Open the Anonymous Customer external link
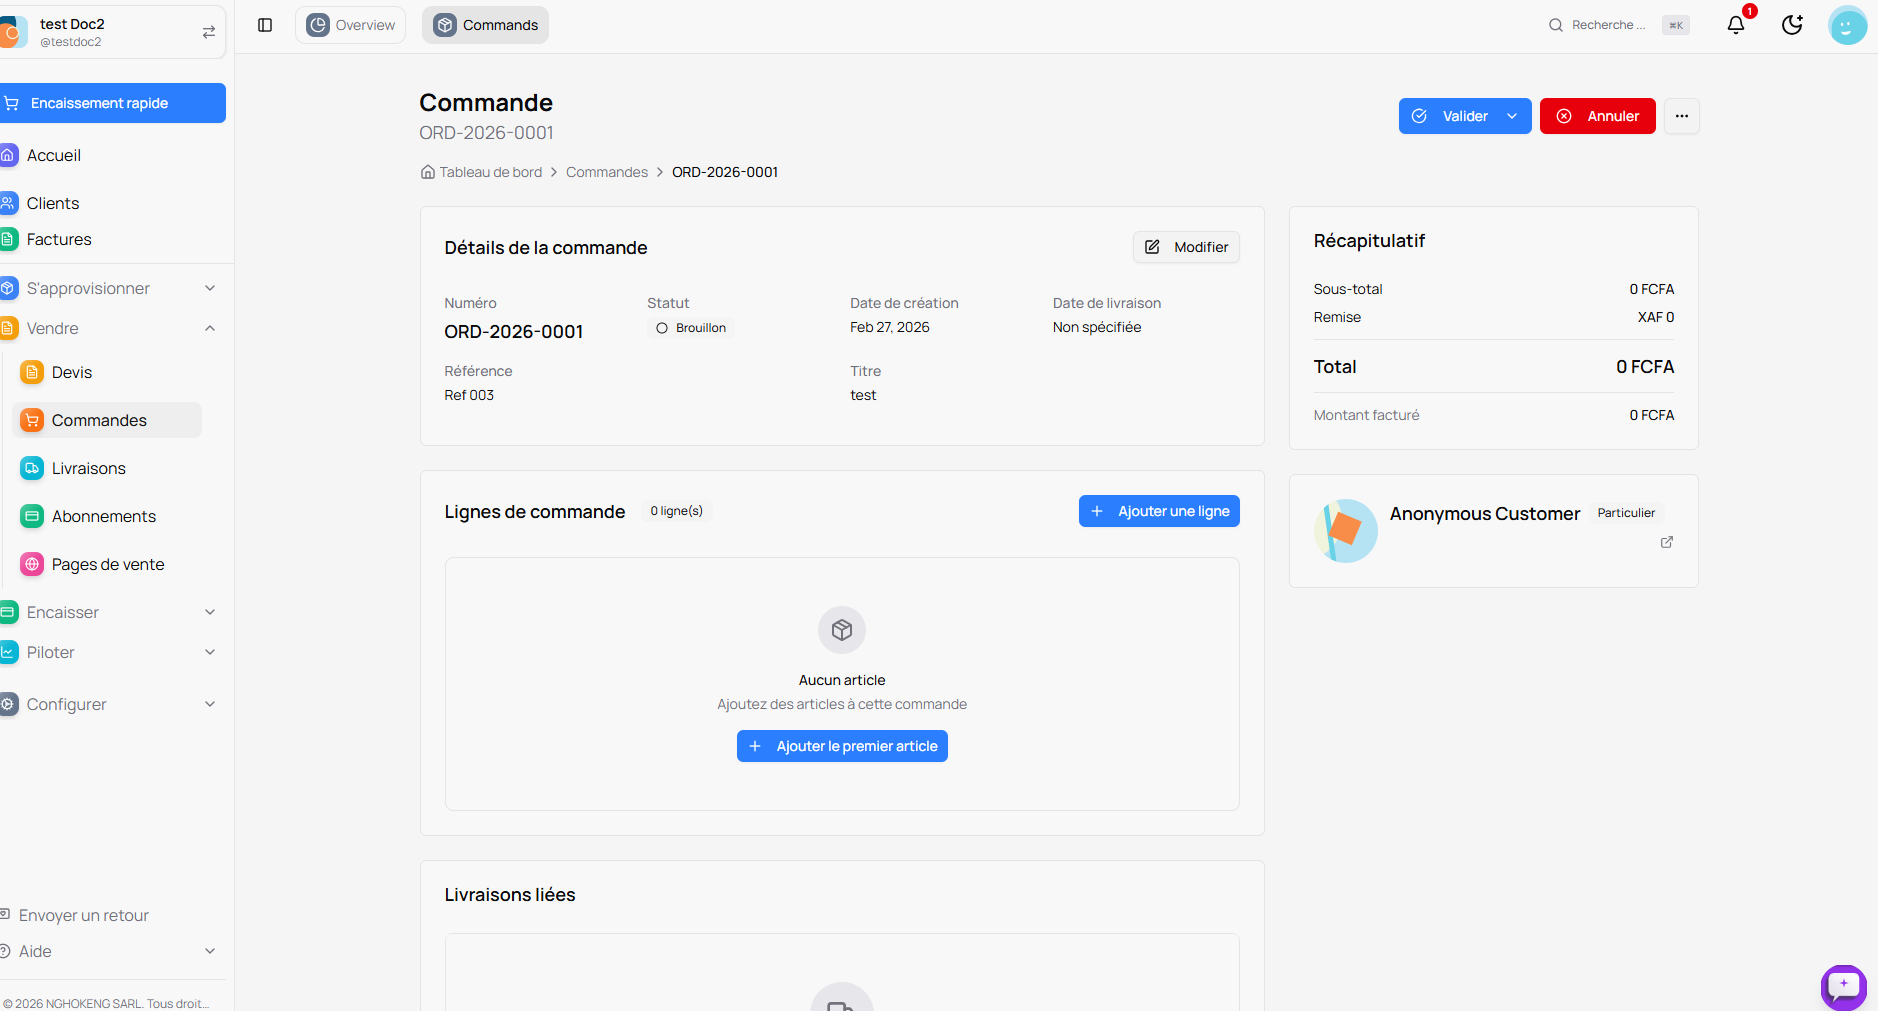The width and height of the screenshot is (1878, 1011). 1666,542
